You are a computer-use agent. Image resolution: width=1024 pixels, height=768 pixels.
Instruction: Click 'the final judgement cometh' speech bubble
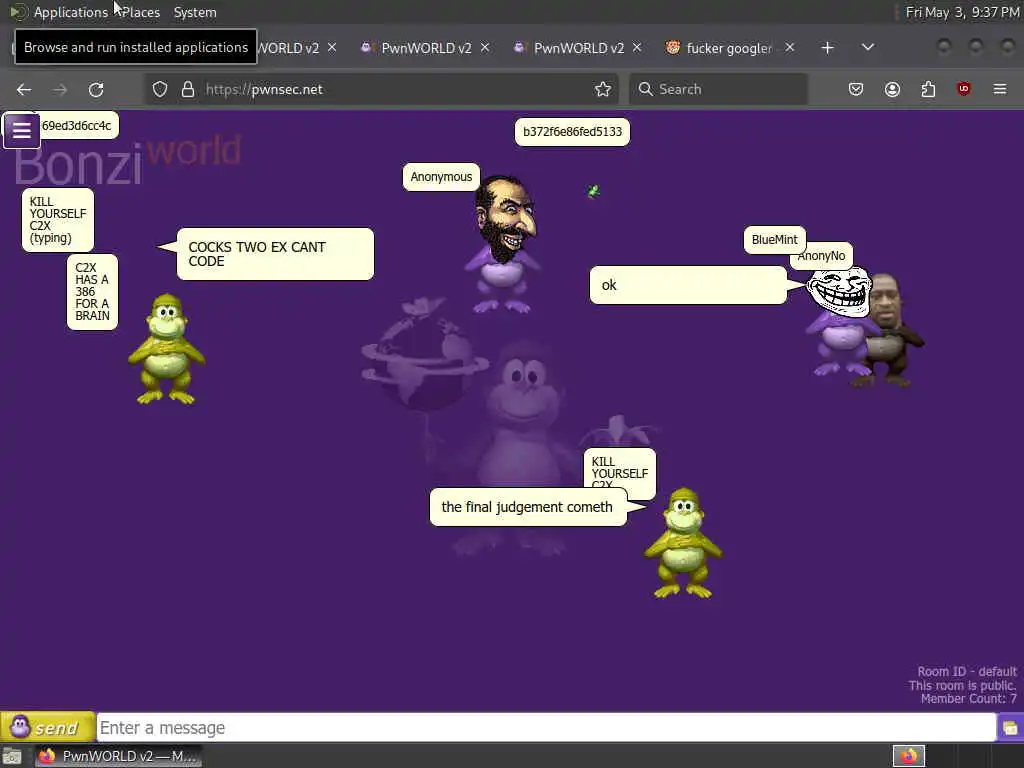(528, 507)
